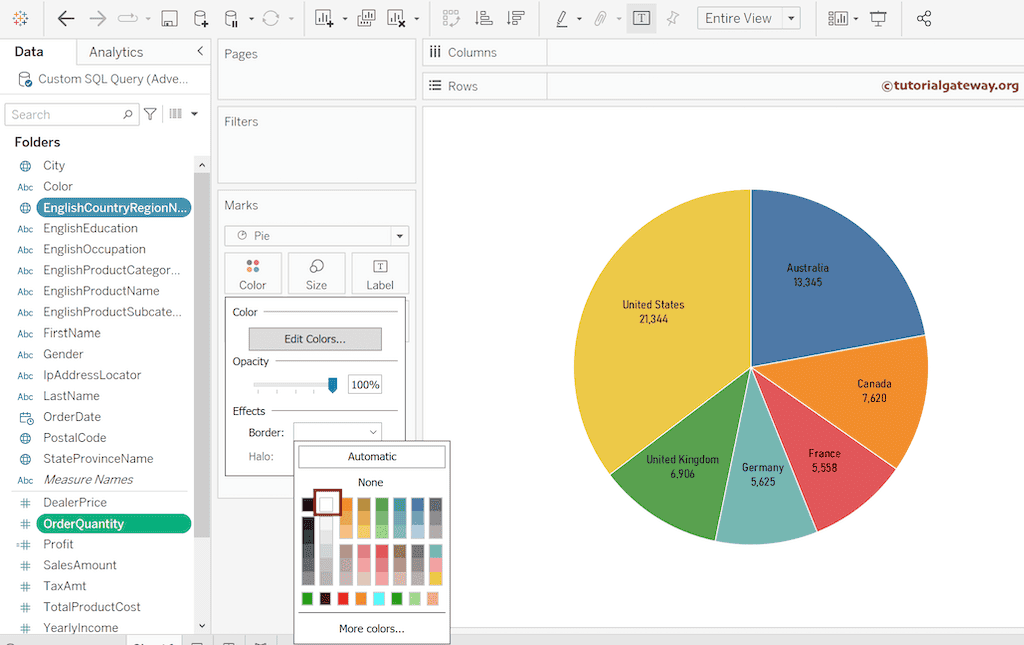Screen dimensions: 1024x645
Task: Open the Entire View fit dropdown
Action: pos(751,19)
